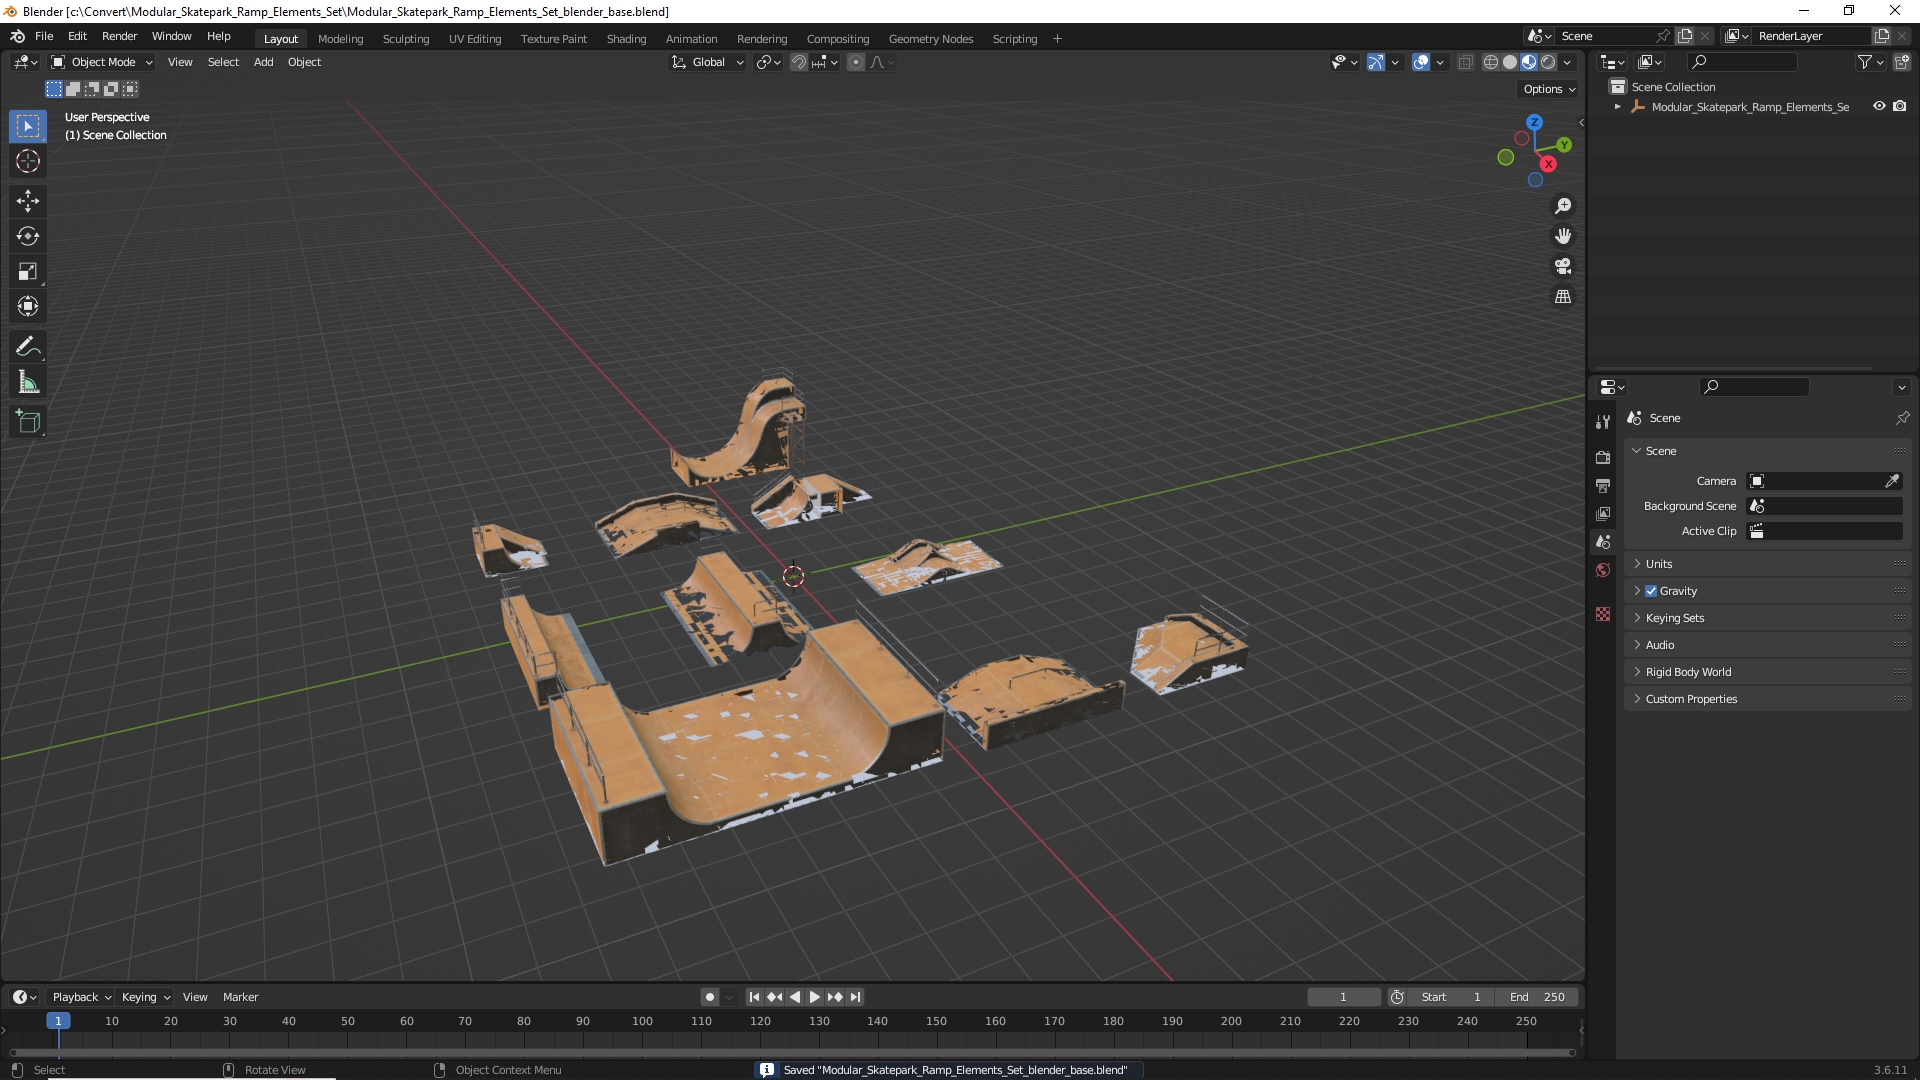Screen dimensions: 1920x1080
Task: Open the timeline Marker menu
Action: 240,997
